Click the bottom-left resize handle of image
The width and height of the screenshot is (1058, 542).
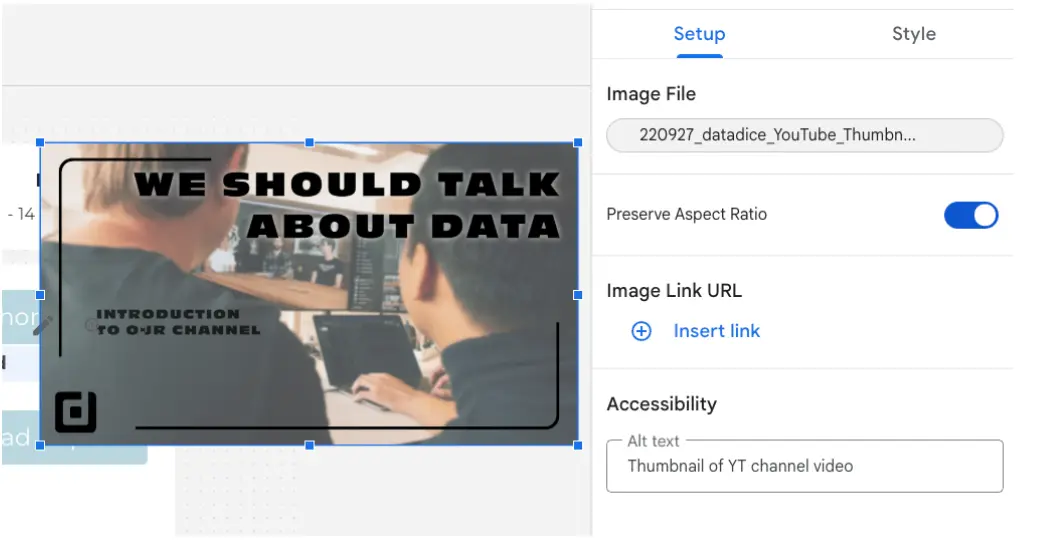[x=40, y=445]
